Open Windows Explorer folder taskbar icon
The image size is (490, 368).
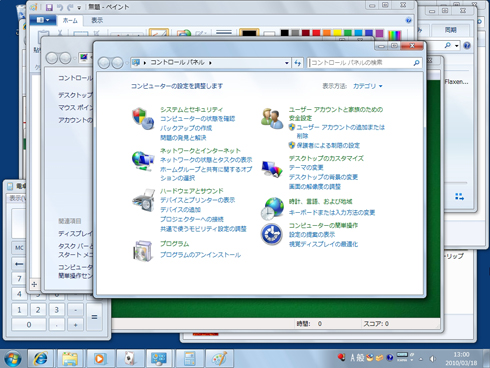tap(70, 359)
